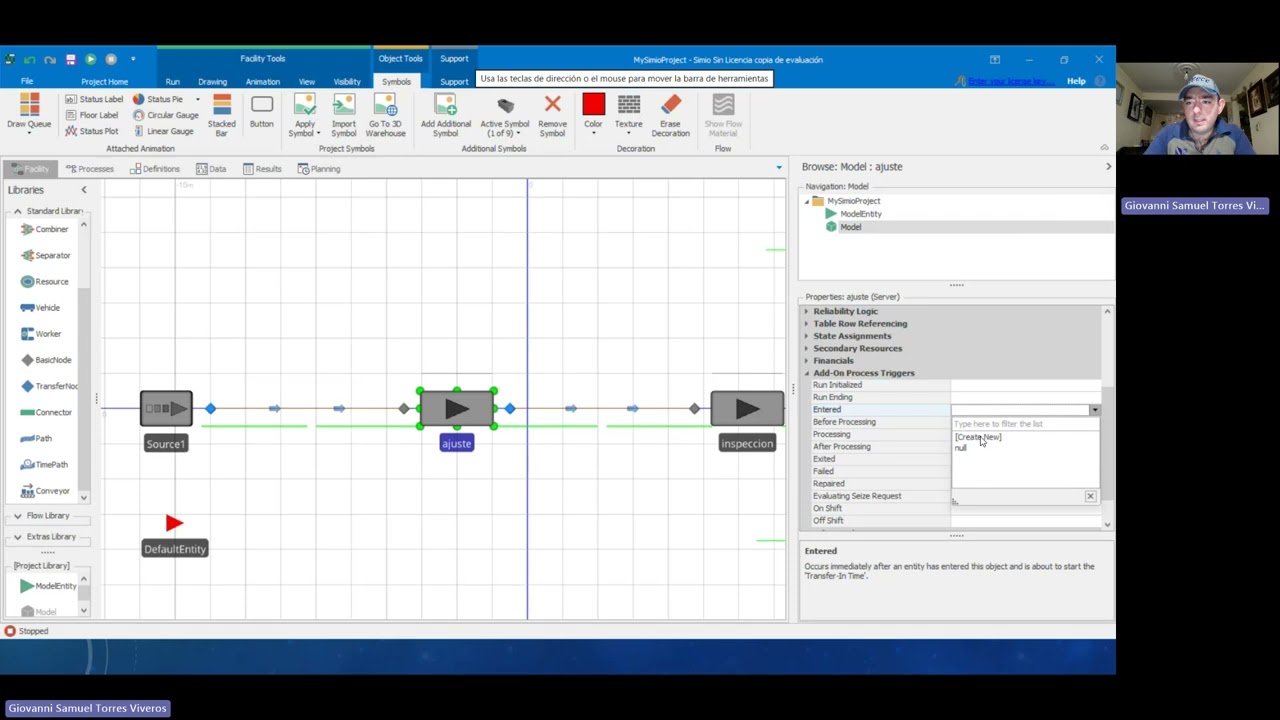The image size is (1280, 720).
Task: Select ModelEntity in Navigation tree
Action: click(860, 214)
